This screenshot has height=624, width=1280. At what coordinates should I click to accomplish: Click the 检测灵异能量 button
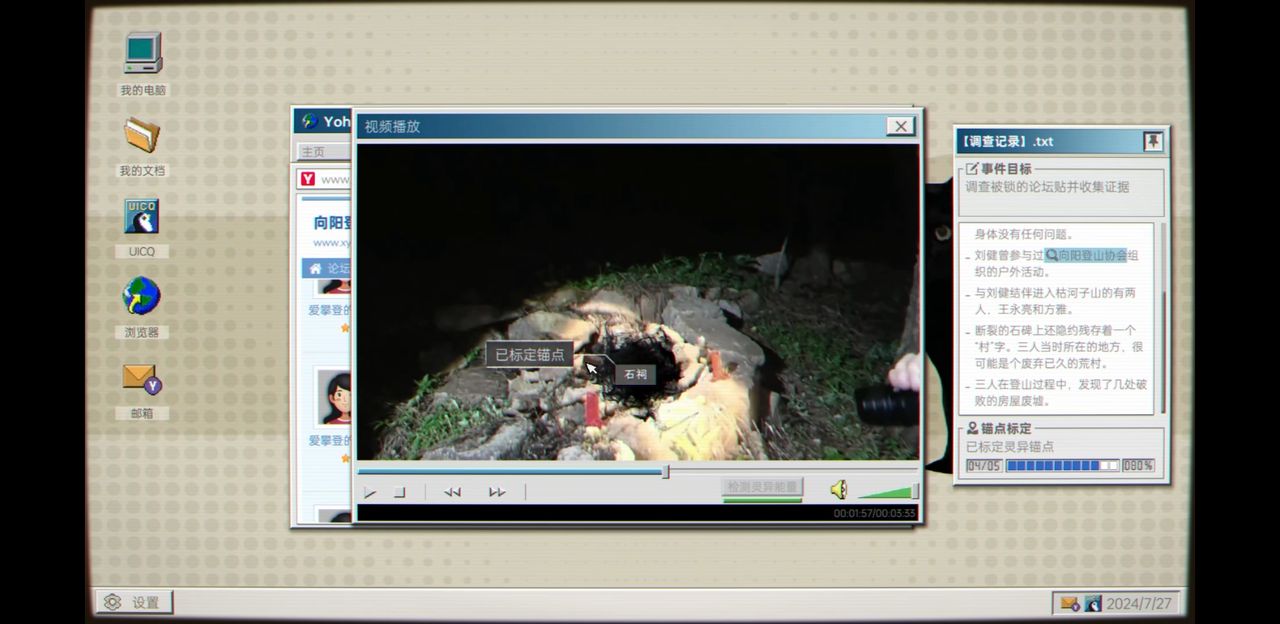pos(762,487)
